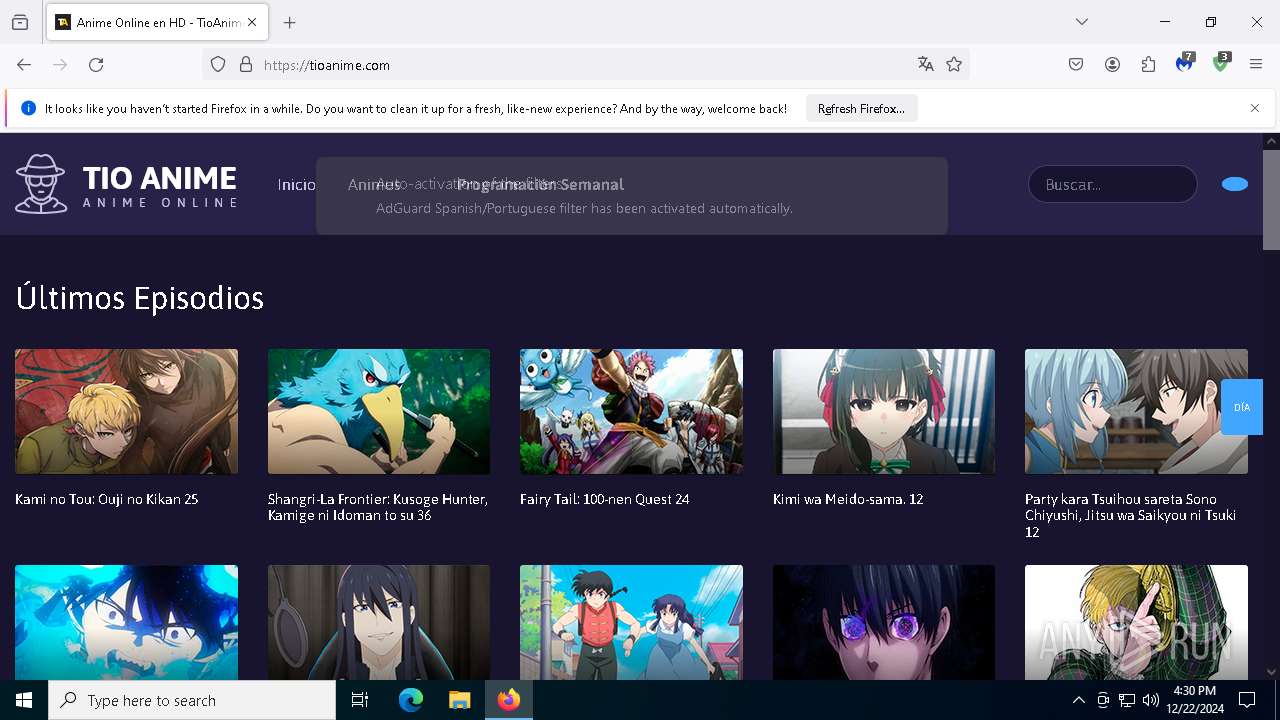1280x720 pixels.
Task: Open the Save to Pocket icon
Action: [x=1076, y=65]
